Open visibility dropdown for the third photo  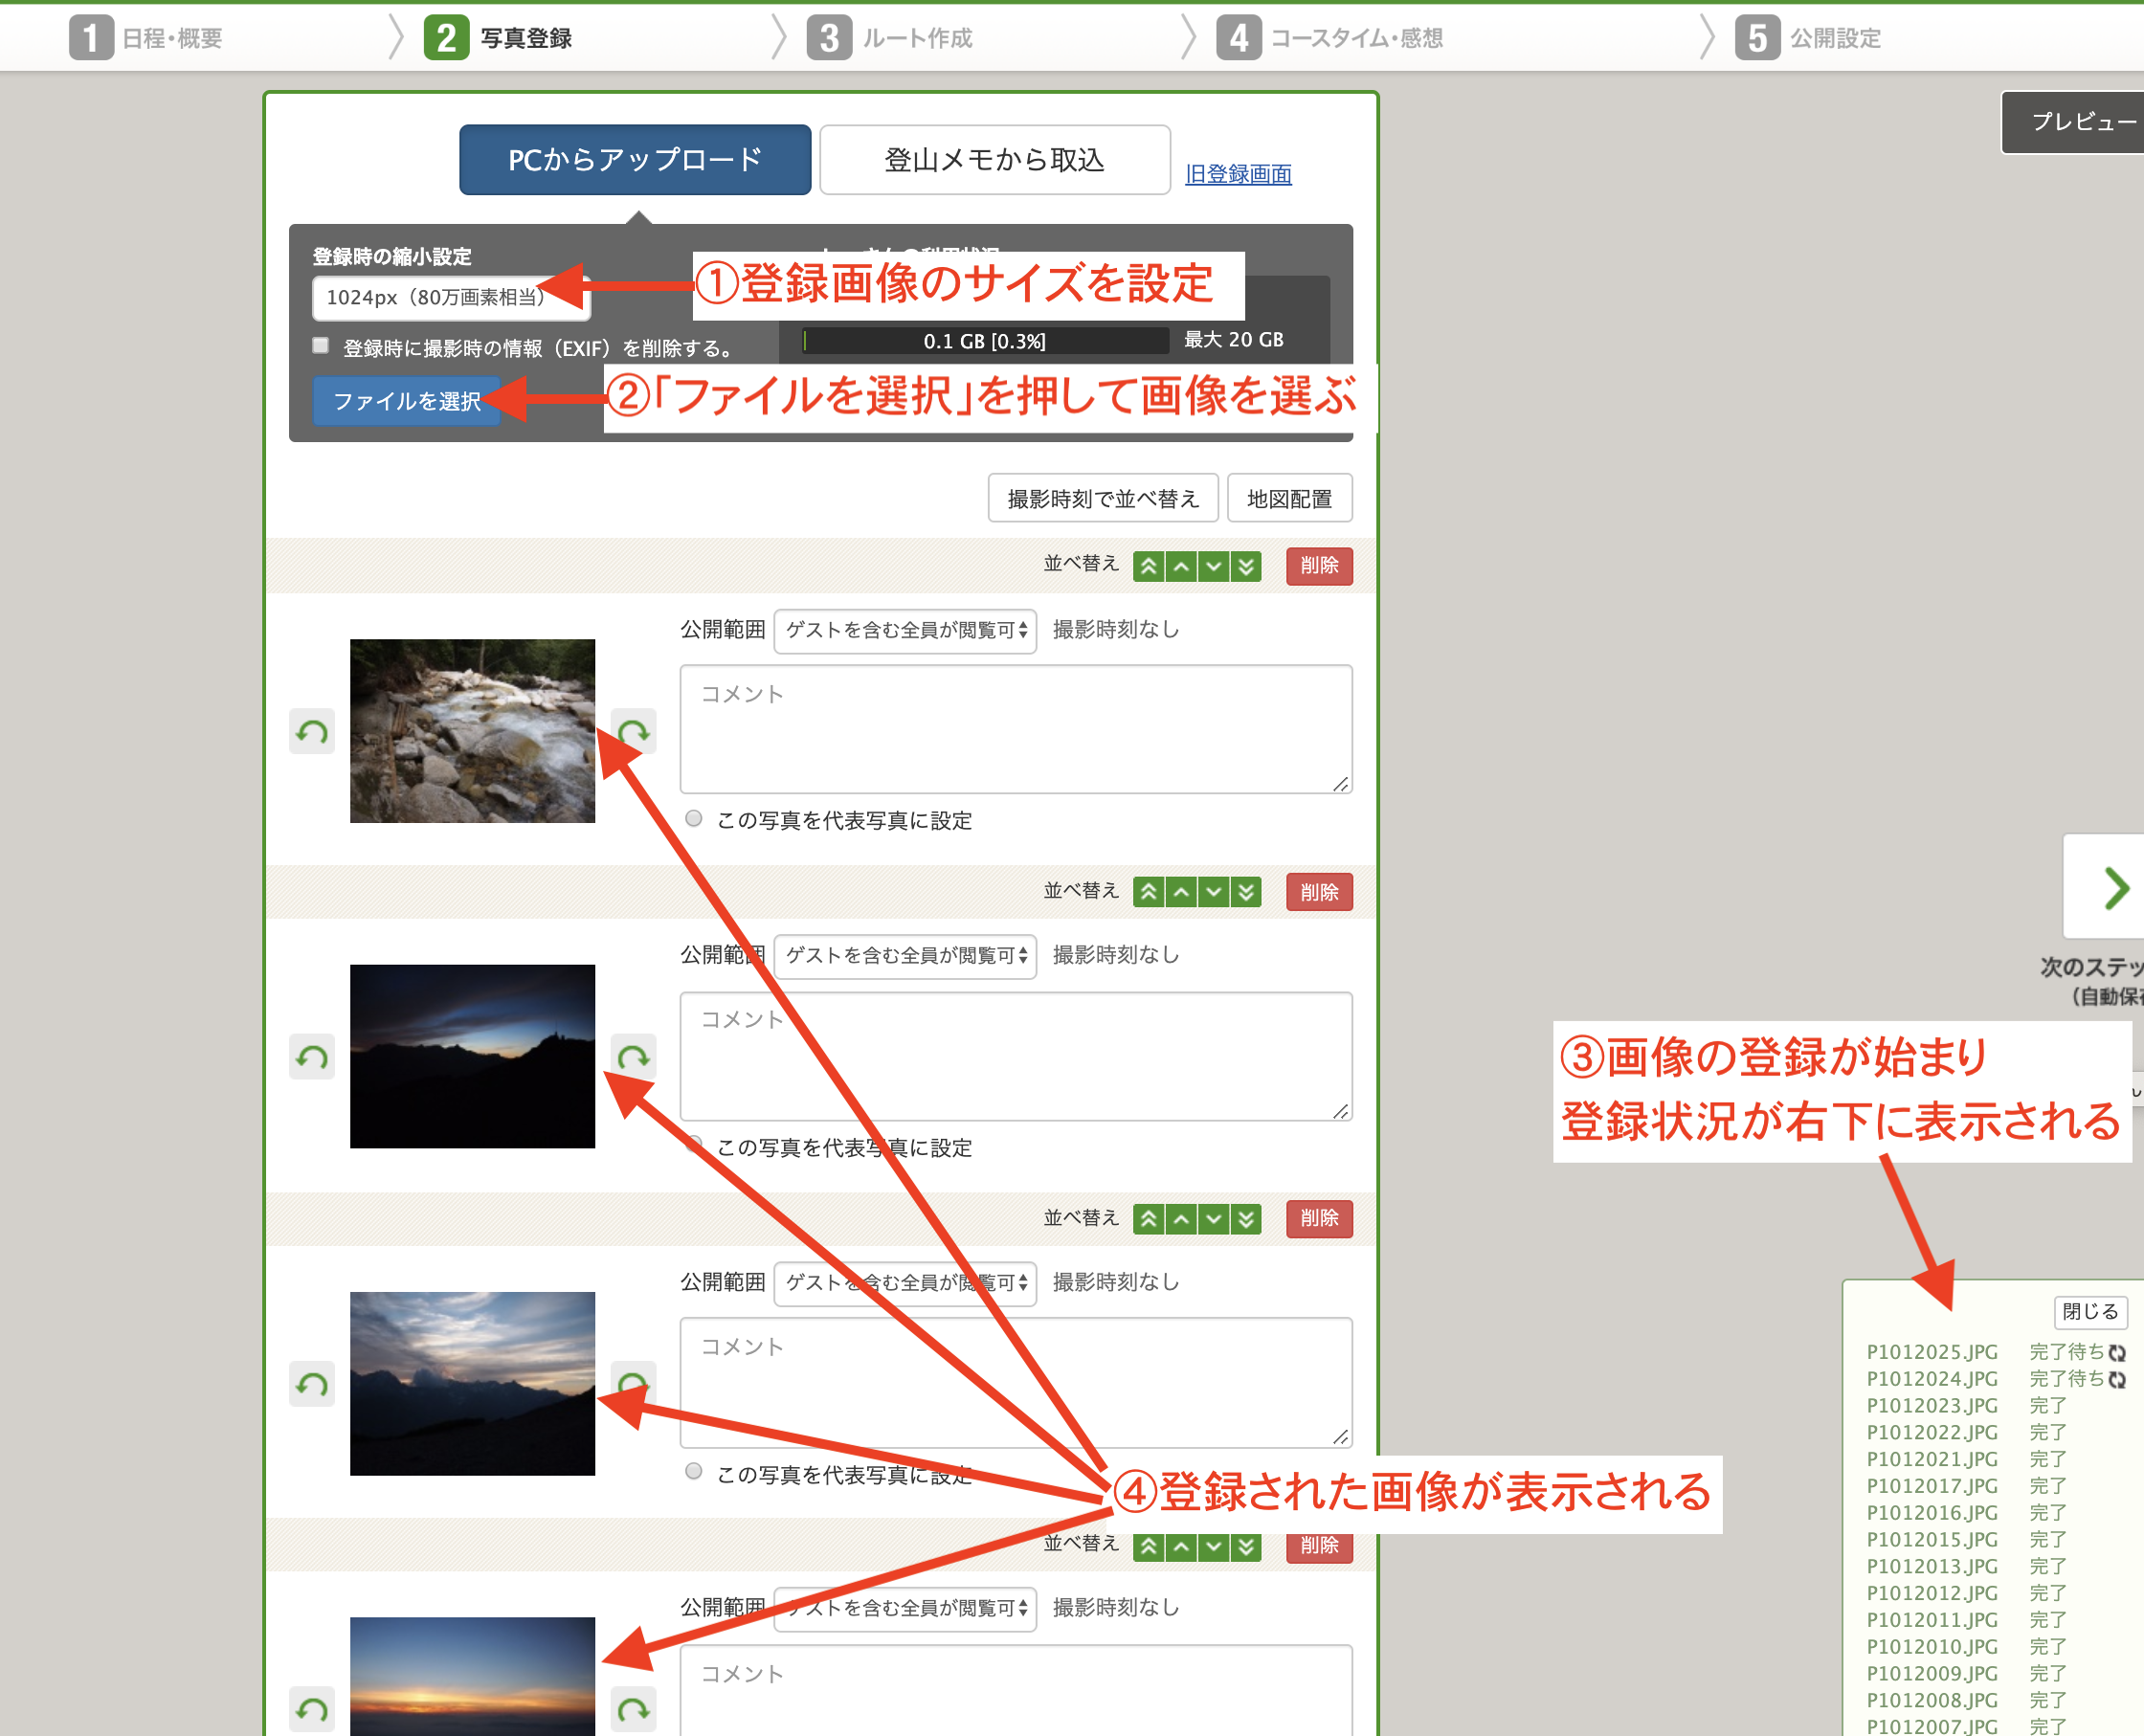tap(905, 1283)
